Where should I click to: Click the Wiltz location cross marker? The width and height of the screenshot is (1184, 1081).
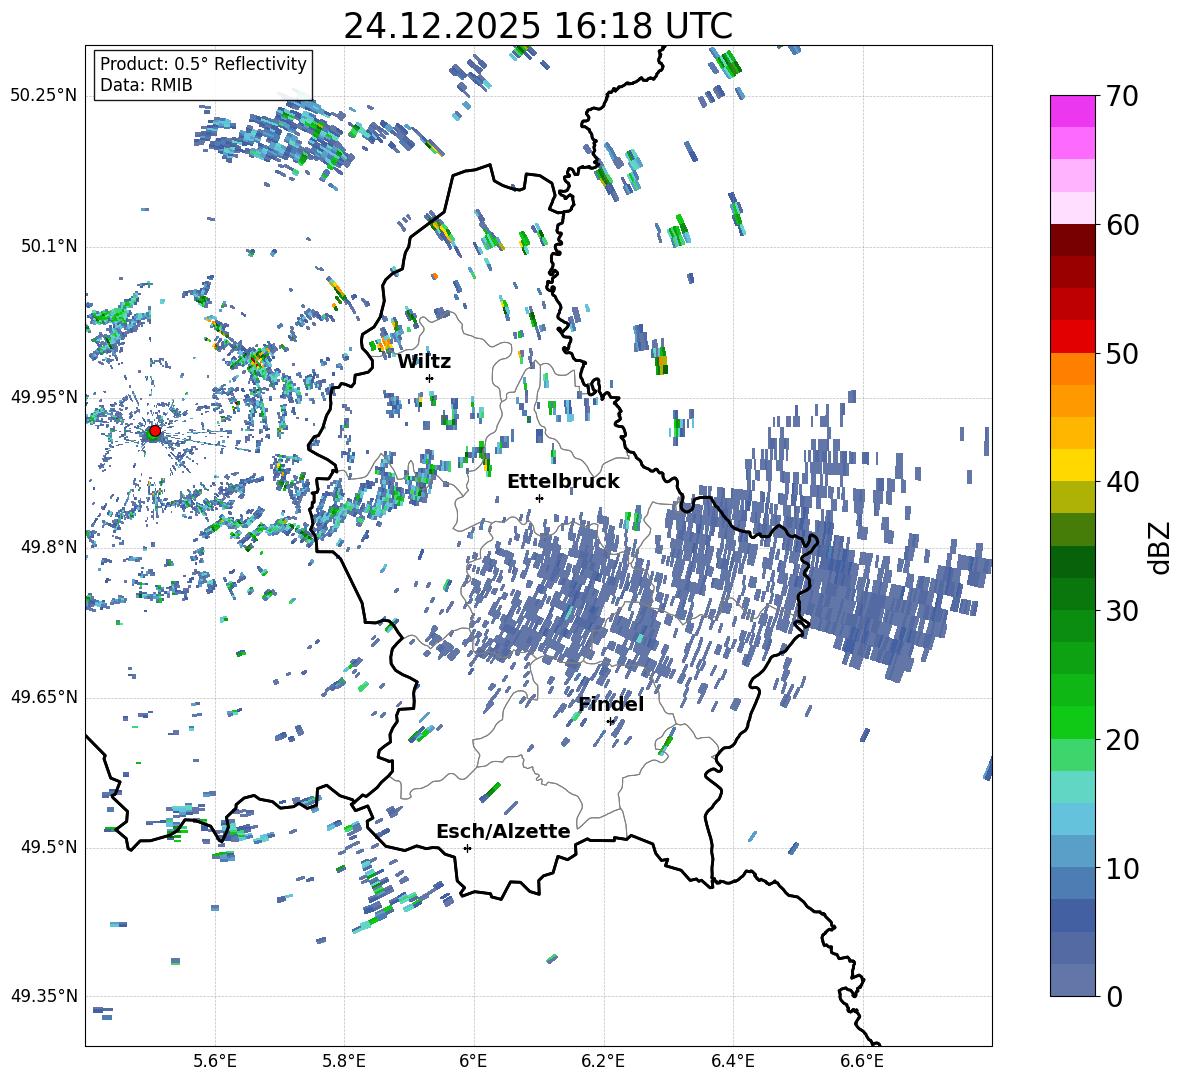click(430, 378)
